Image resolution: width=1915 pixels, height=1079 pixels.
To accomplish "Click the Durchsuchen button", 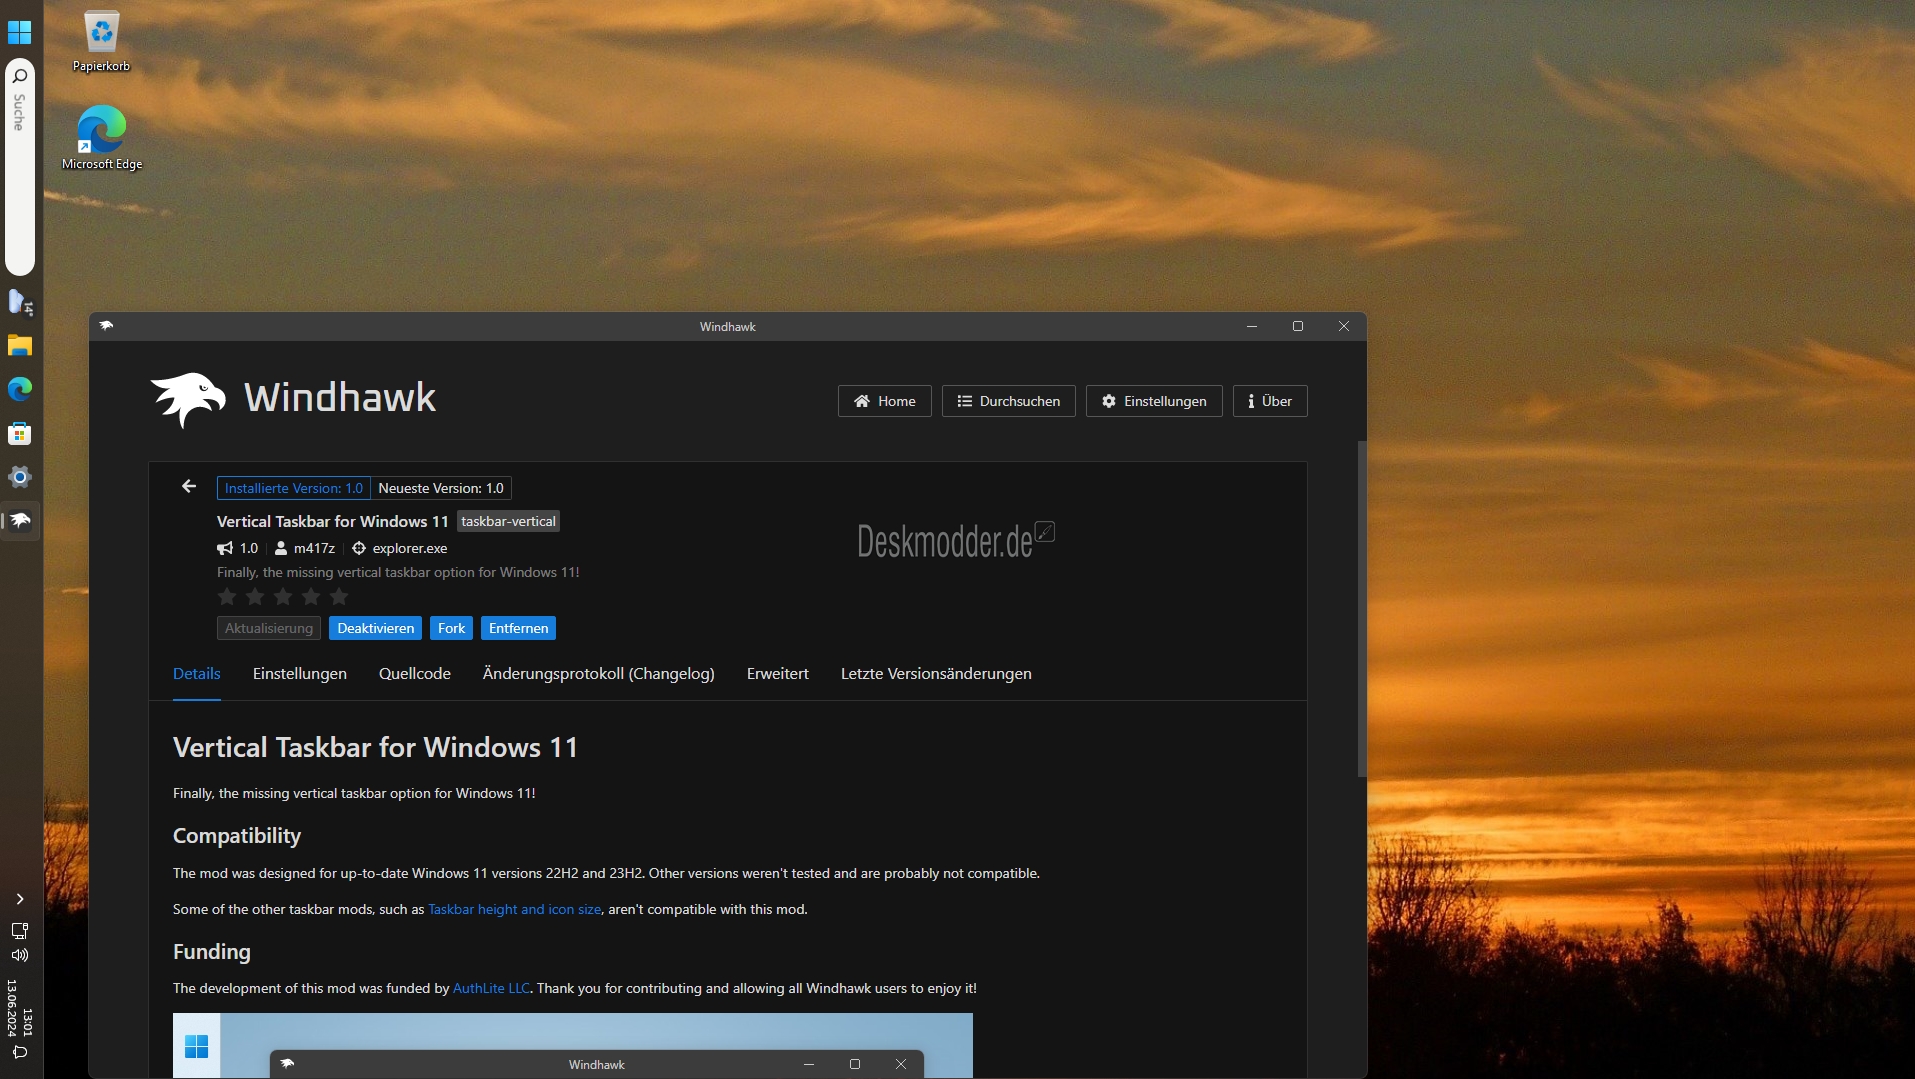I will click(1008, 401).
